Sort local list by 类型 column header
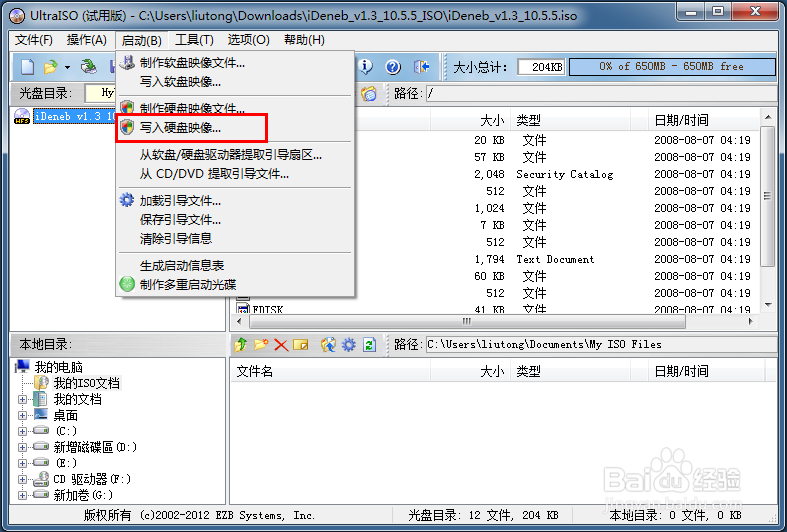Viewport: 787px width, 532px height. coord(570,371)
